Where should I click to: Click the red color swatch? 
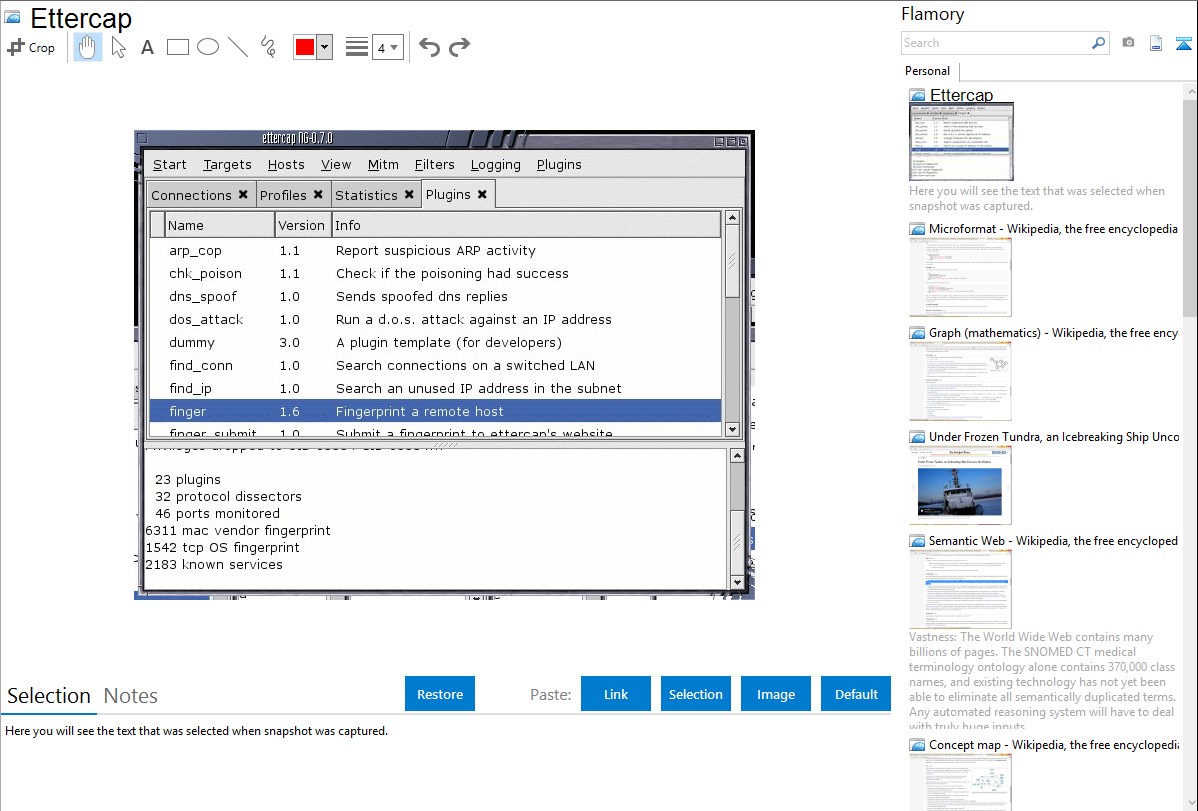[305, 47]
